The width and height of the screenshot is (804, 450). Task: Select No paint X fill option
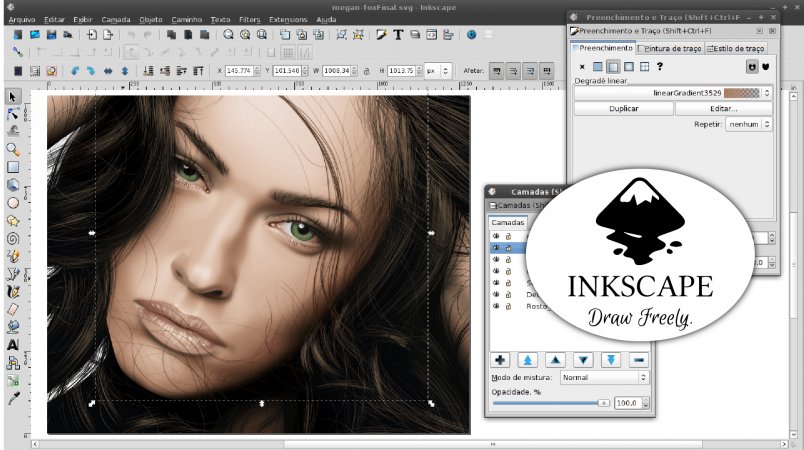click(x=582, y=67)
